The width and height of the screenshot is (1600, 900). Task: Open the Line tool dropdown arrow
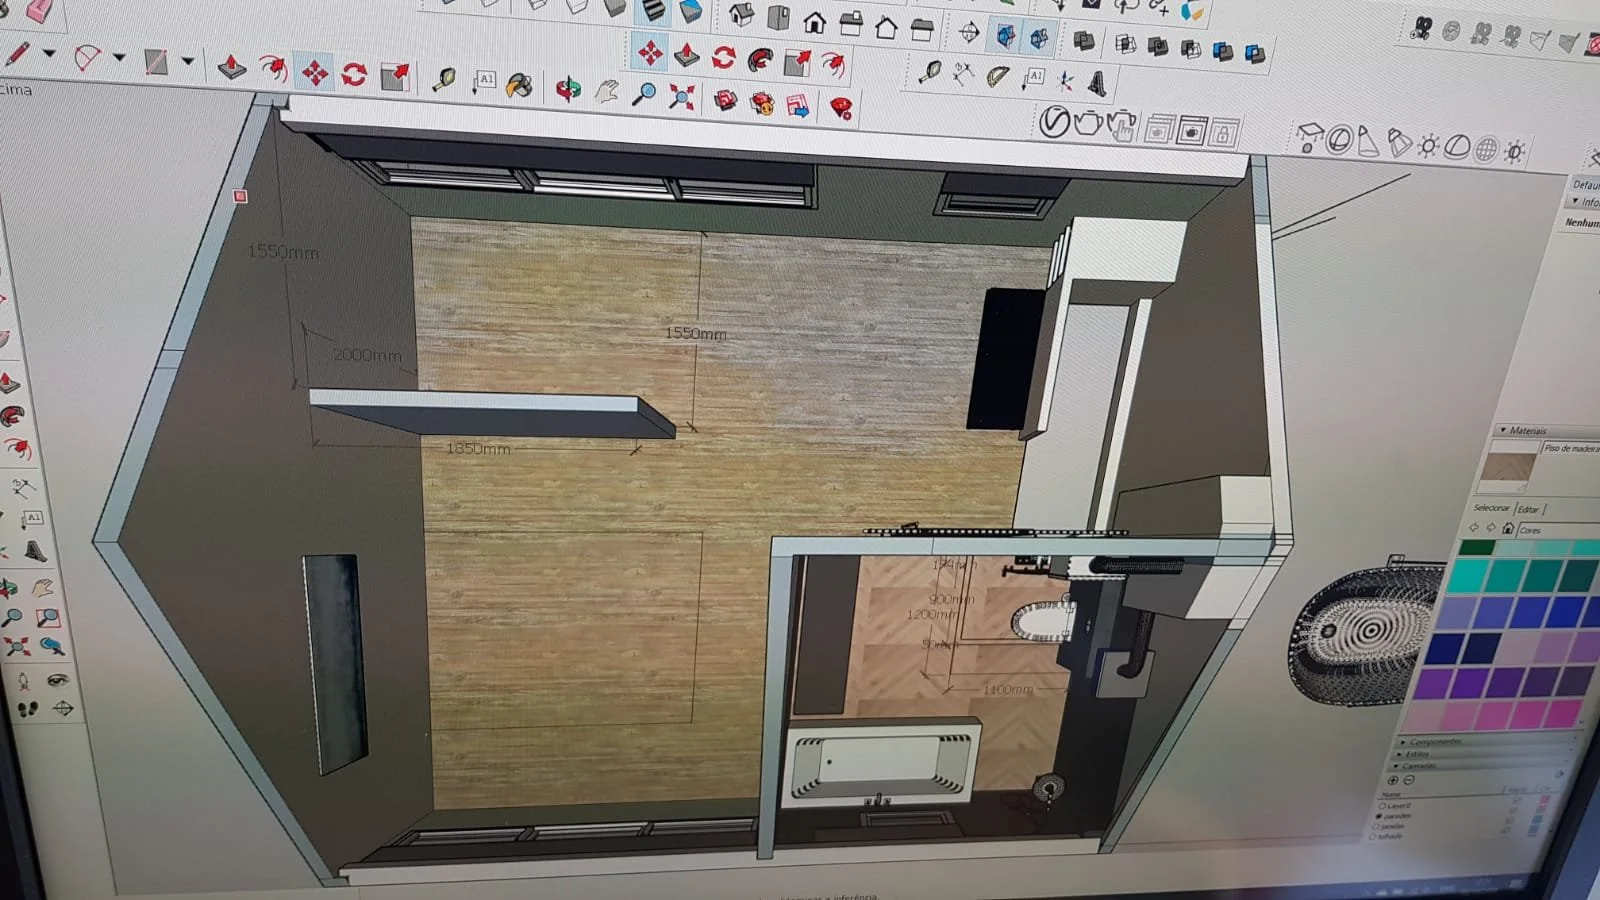[x=48, y=54]
